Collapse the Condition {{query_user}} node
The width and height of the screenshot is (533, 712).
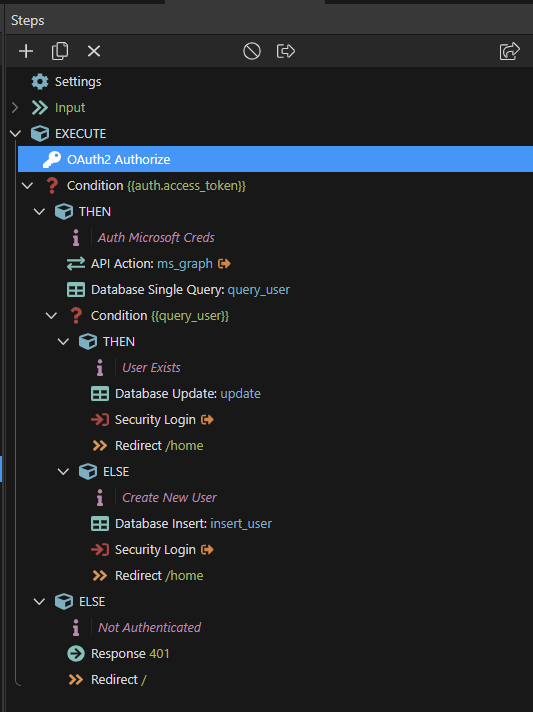point(51,315)
